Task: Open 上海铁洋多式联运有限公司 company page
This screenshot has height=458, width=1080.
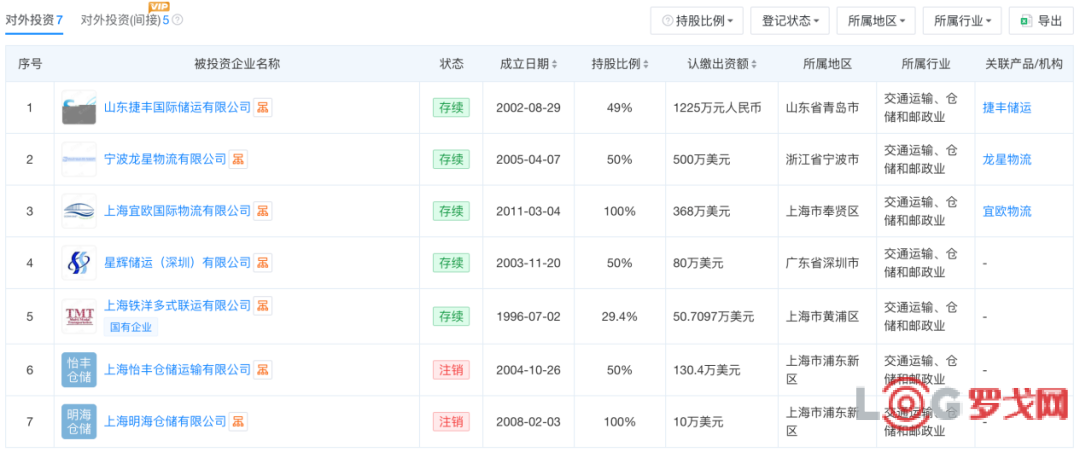Action: coord(177,304)
